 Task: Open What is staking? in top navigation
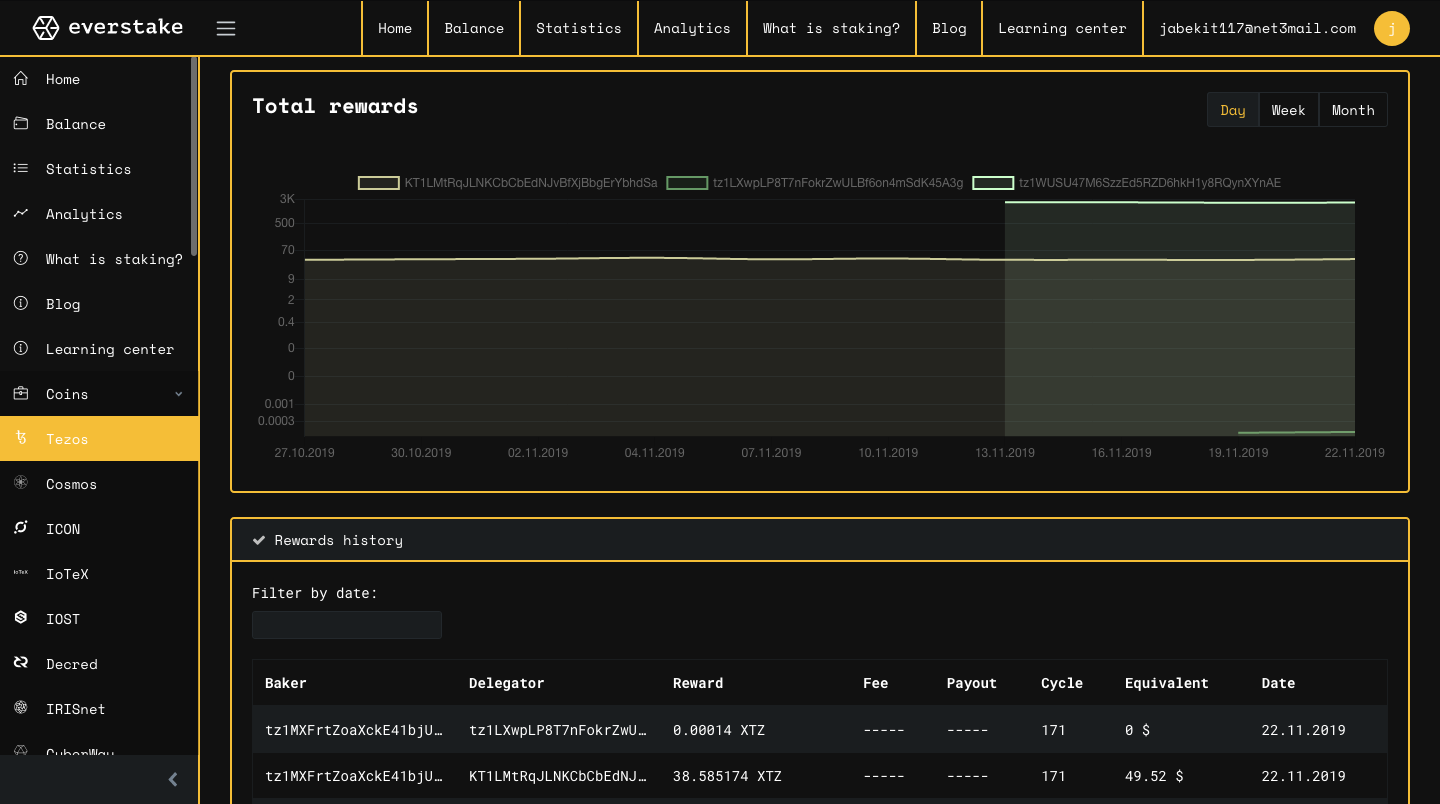click(831, 28)
